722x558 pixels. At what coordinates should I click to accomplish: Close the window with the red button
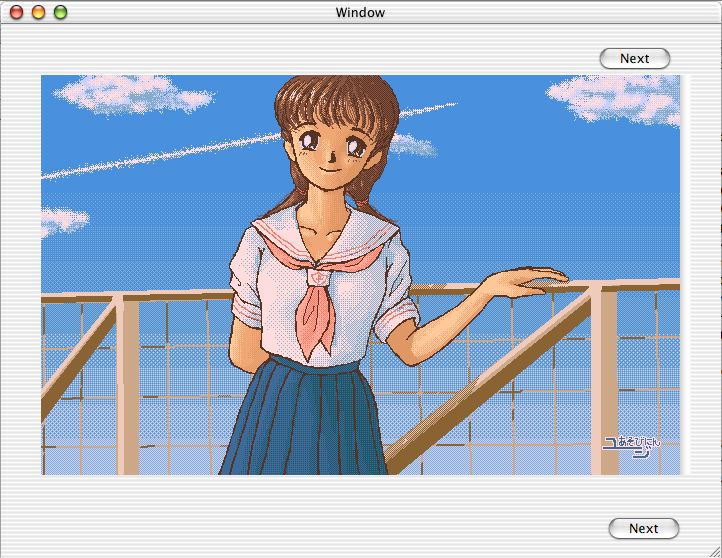[16, 12]
